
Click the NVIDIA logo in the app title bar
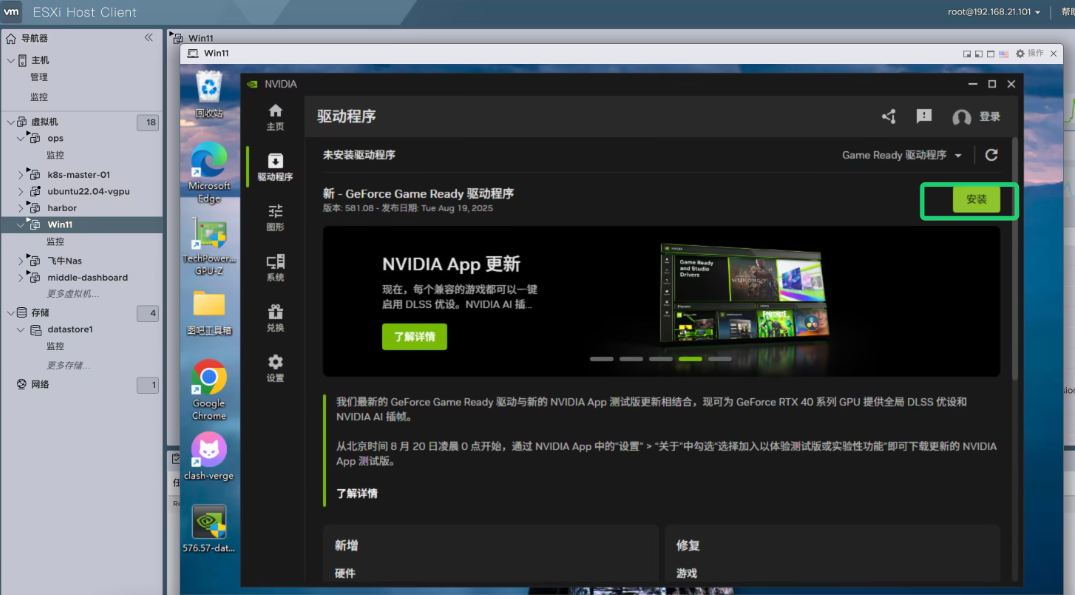point(252,84)
